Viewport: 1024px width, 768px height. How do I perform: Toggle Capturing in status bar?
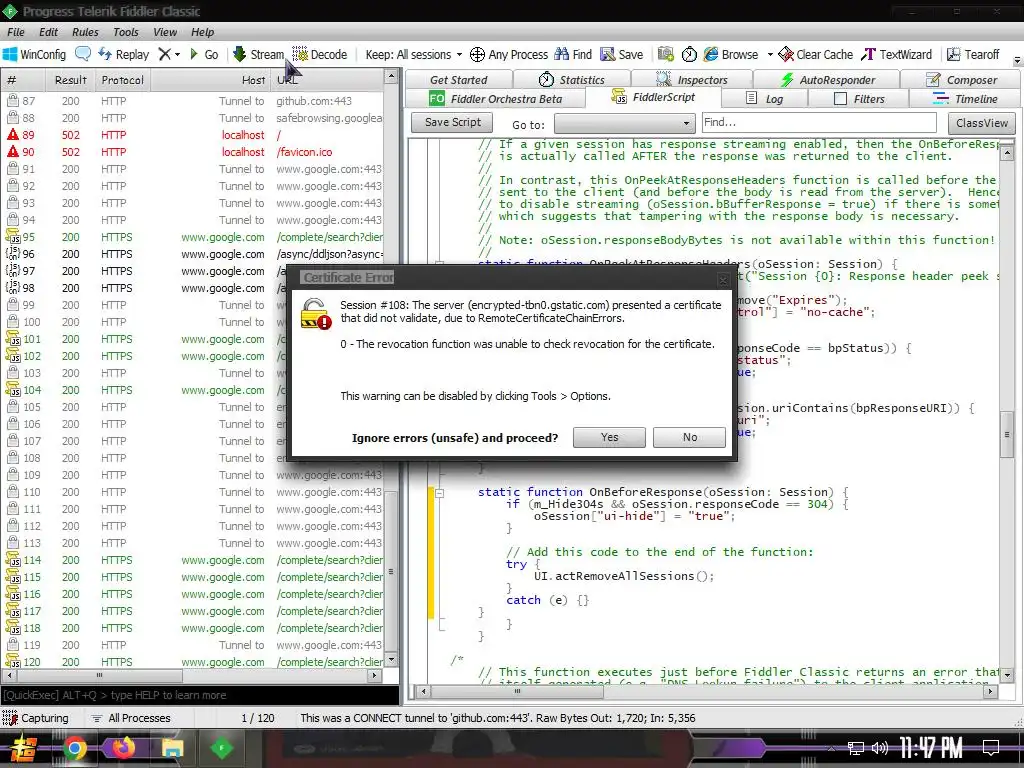[x=36, y=718]
